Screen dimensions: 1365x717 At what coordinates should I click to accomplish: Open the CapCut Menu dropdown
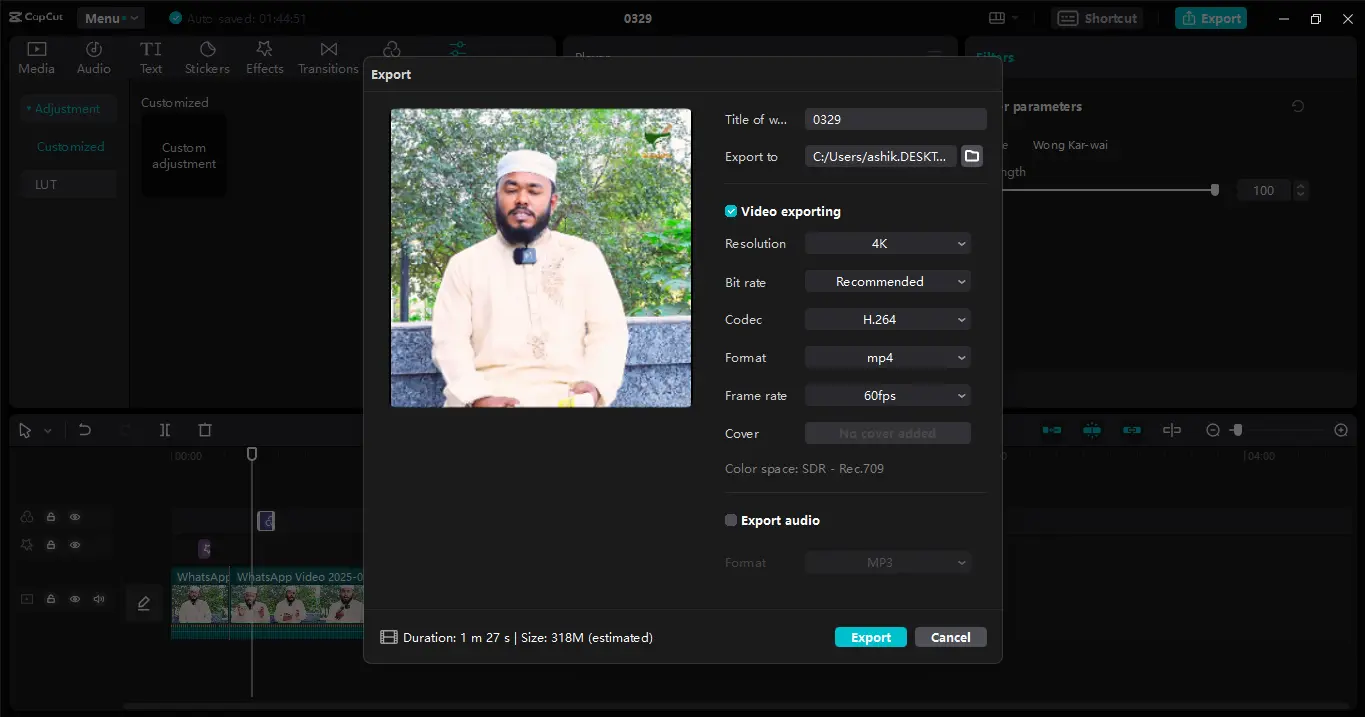coord(110,18)
